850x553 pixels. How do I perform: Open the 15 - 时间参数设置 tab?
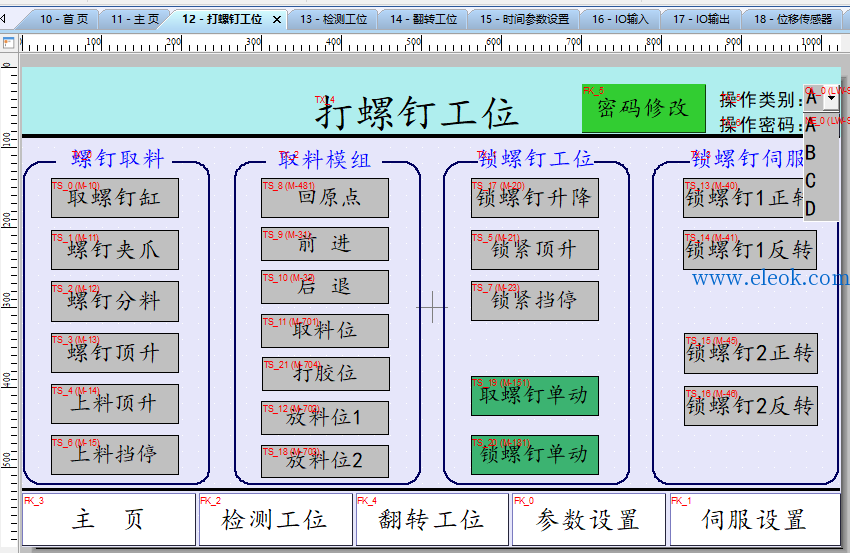(x=524, y=20)
